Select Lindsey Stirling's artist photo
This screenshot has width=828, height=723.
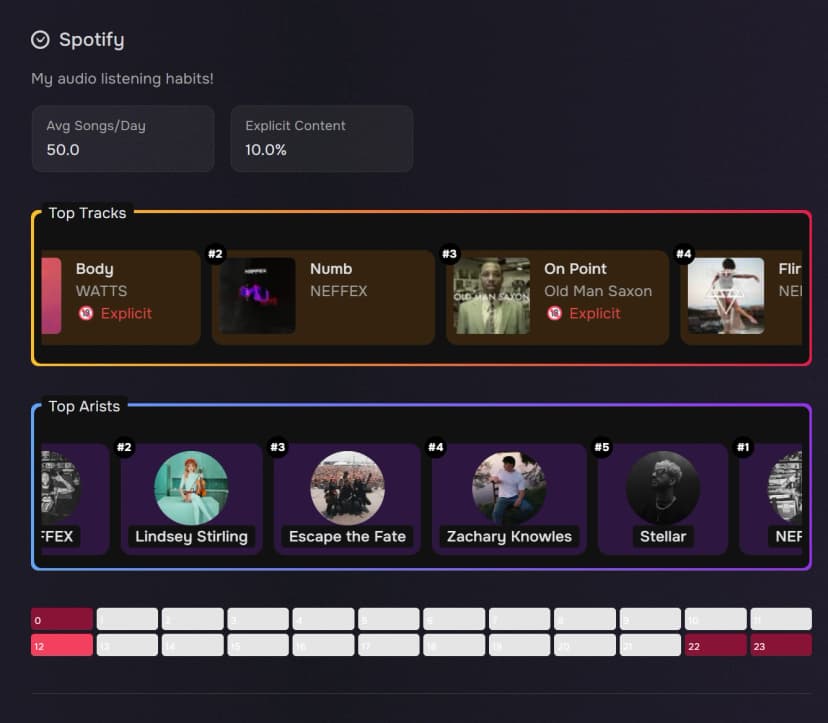pyautogui.click(x=191, y=488)
